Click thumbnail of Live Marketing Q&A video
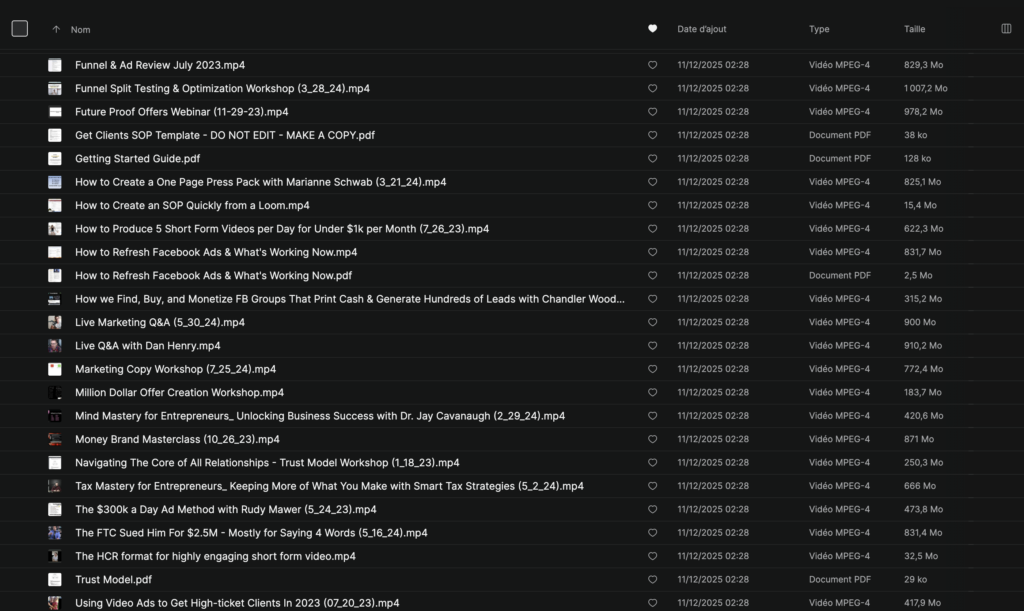This screenshot has width=1024, height=611. pyautogui.click(x=55, y=322)
